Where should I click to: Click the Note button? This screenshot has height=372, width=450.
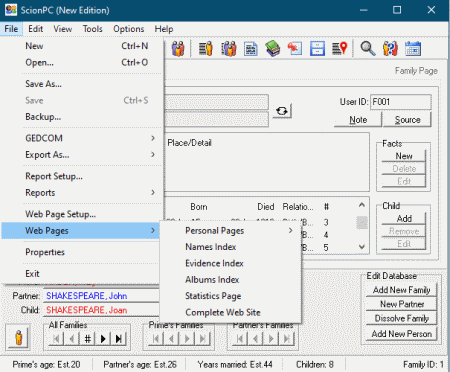click(358, 120)
